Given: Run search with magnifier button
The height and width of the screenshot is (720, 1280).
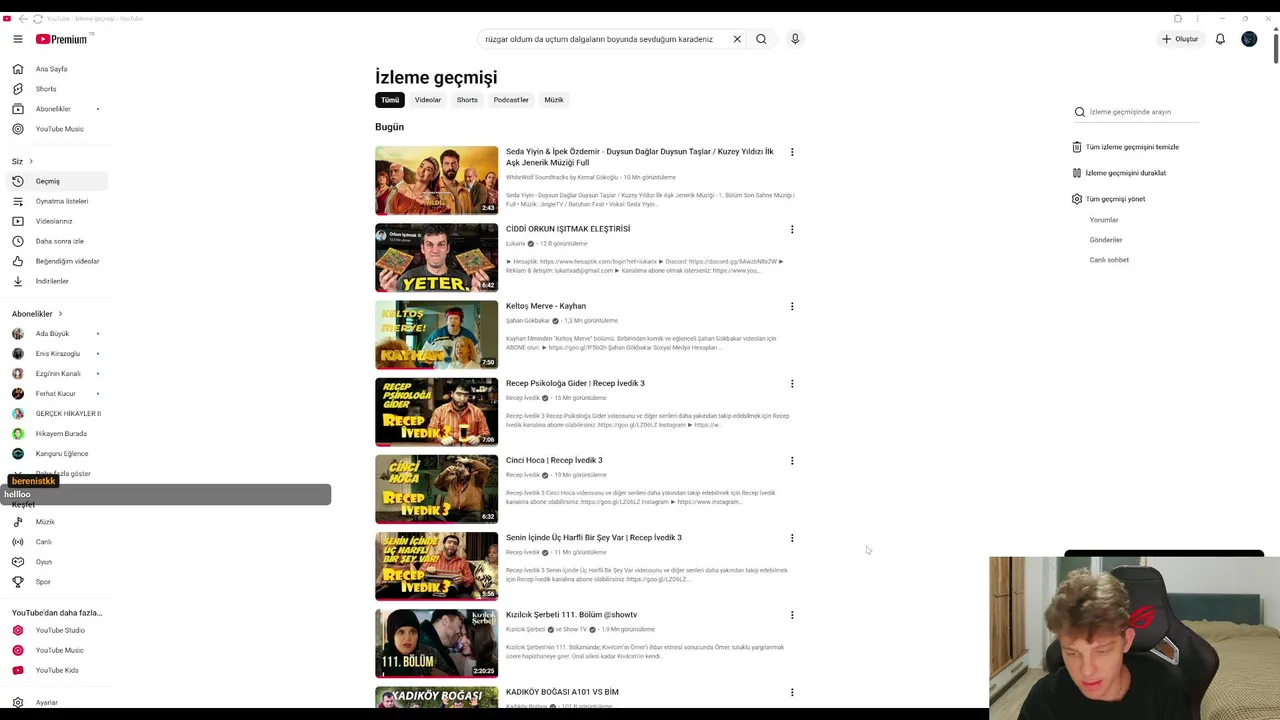Looking at the screenshot, I should [761, 39].
